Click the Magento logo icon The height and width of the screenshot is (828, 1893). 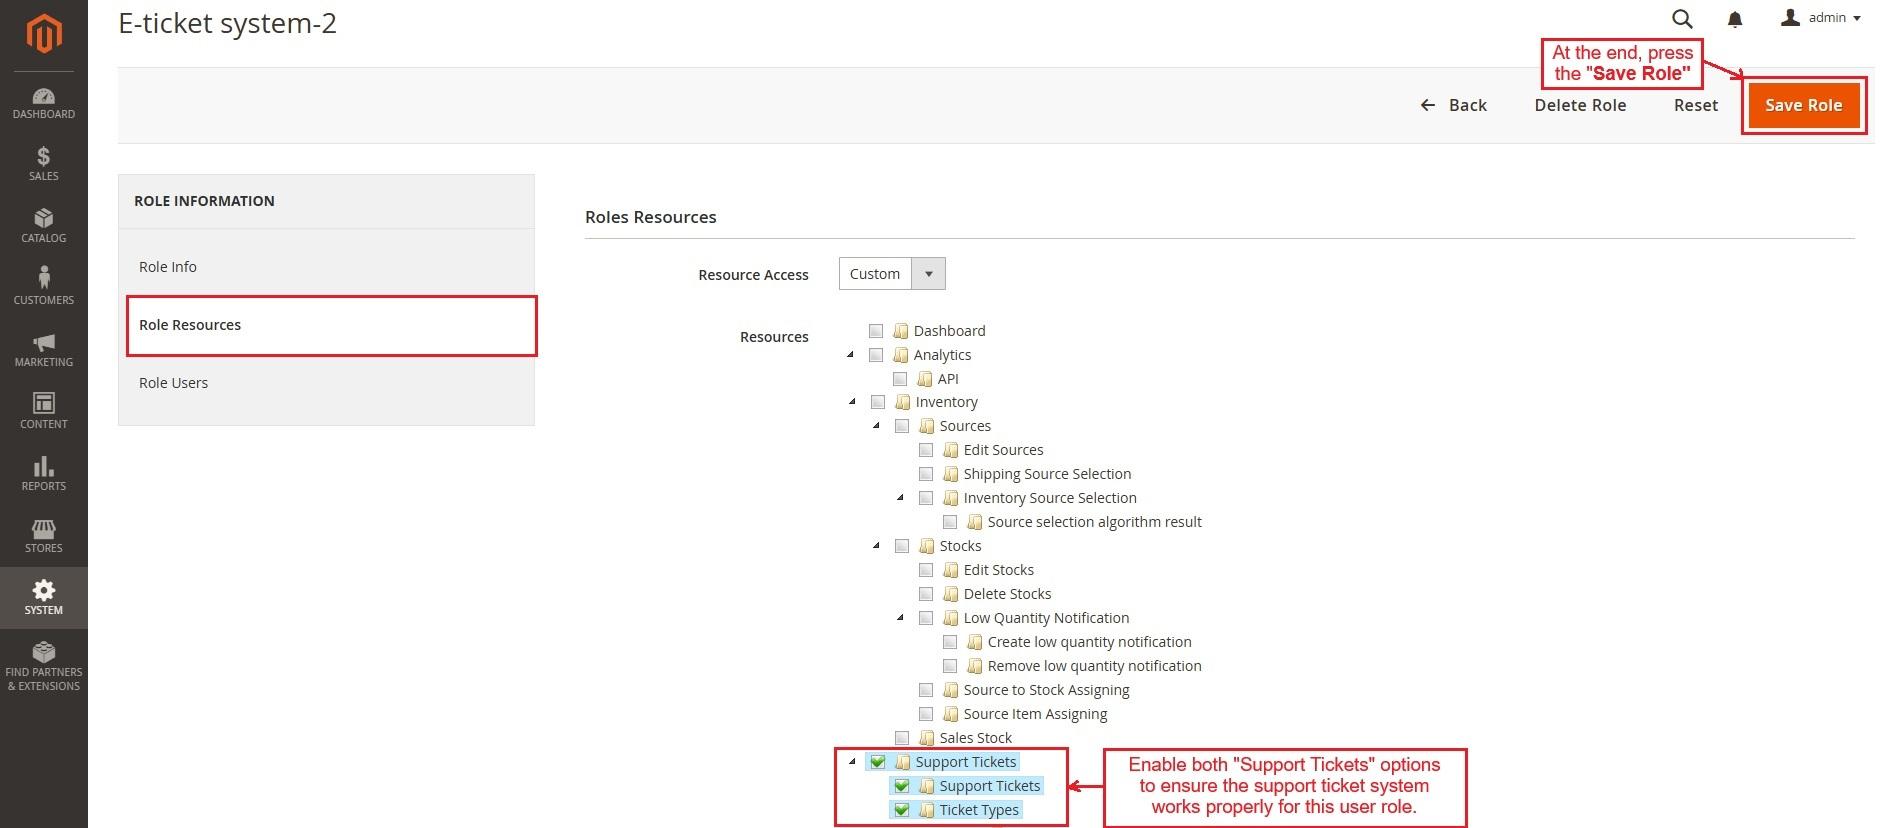click(x=44, y=34)
